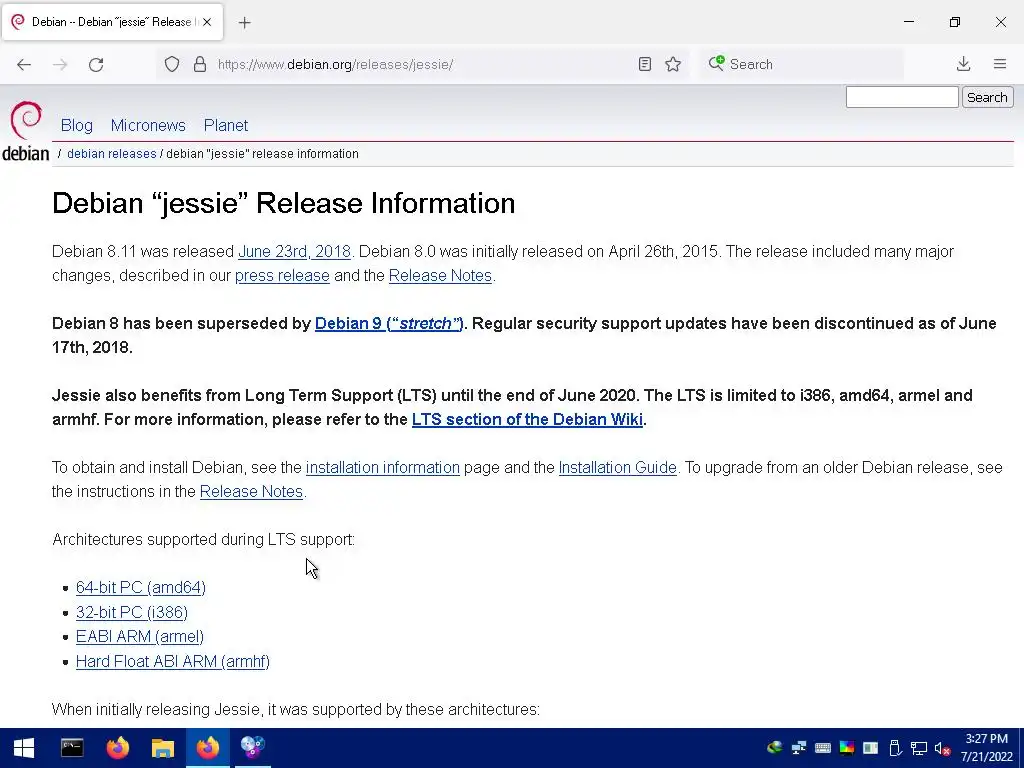Click the disc utility taskbar icon
This screenshot has width=1024, height=768.
coord(253,748)
